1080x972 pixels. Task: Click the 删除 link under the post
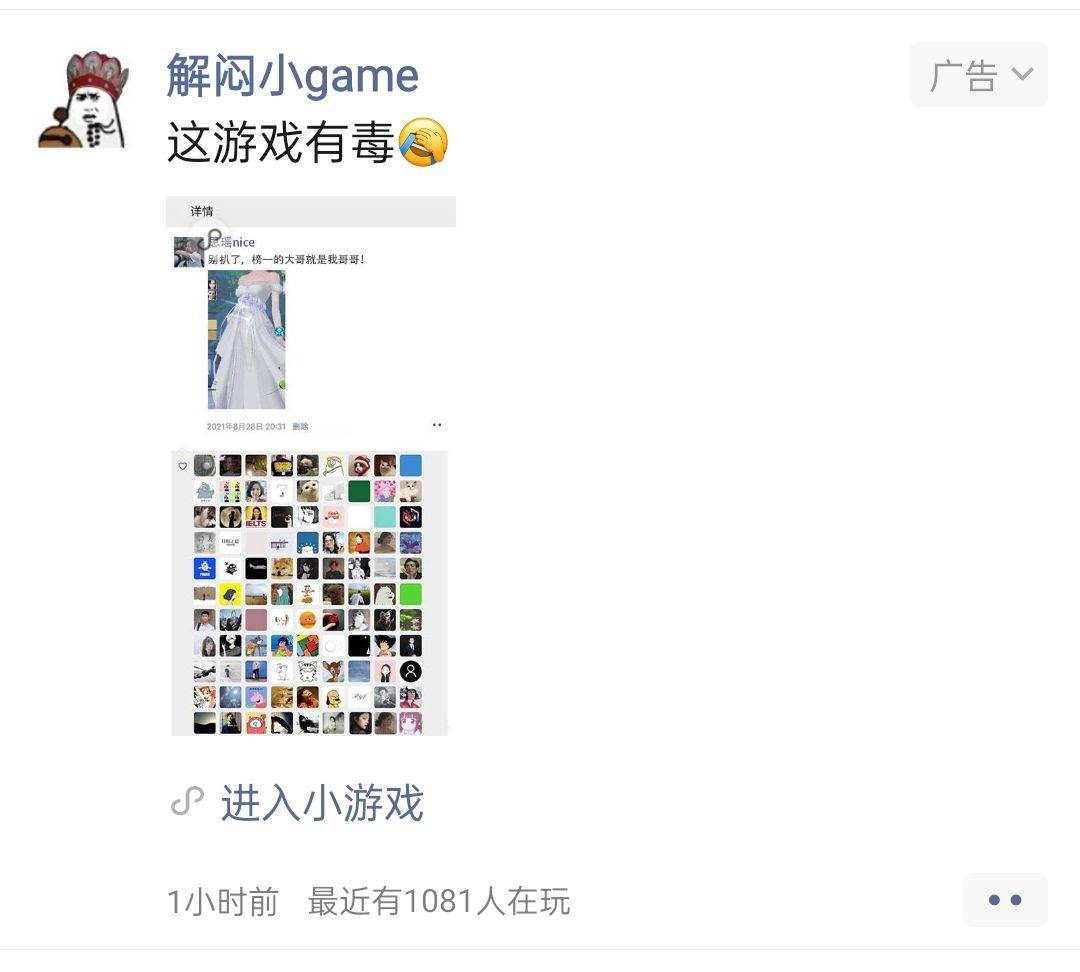pos(300,426)
